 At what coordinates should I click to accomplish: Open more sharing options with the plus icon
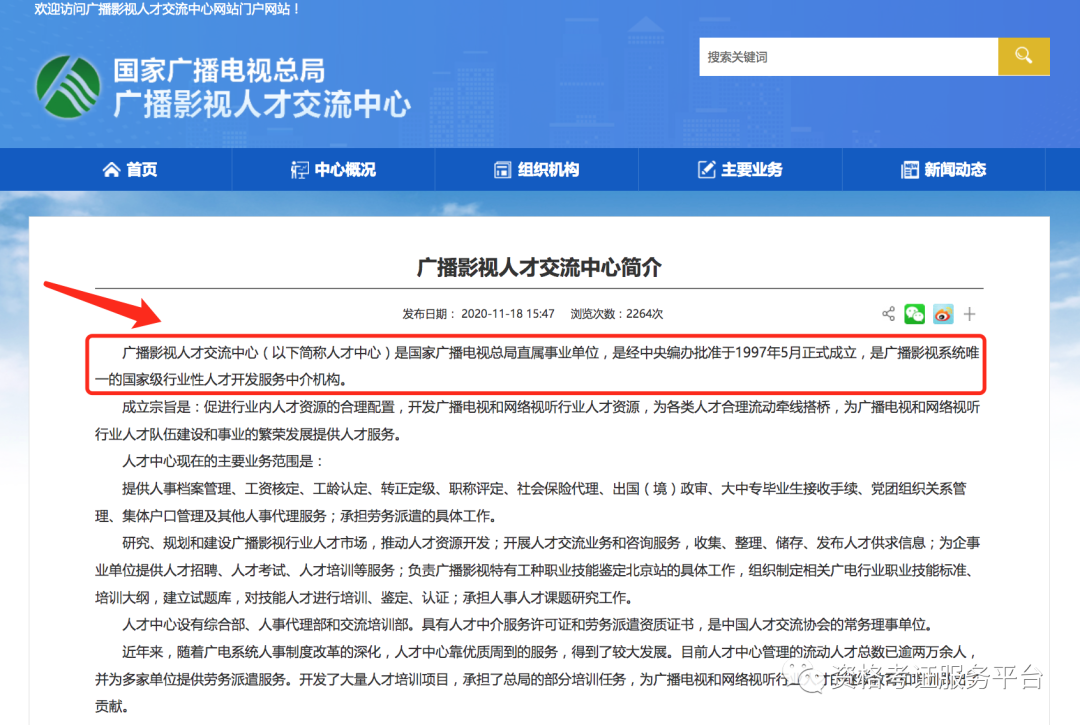(x=969, y=314)
